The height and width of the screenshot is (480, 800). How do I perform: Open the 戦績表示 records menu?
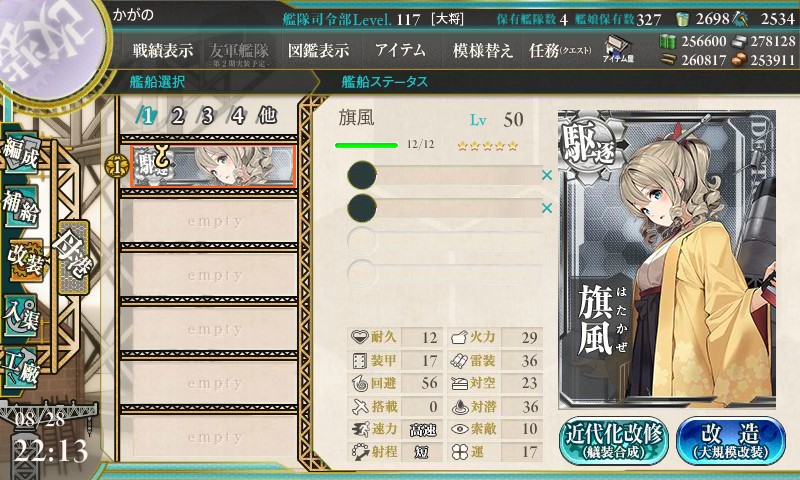click(163, 50)
